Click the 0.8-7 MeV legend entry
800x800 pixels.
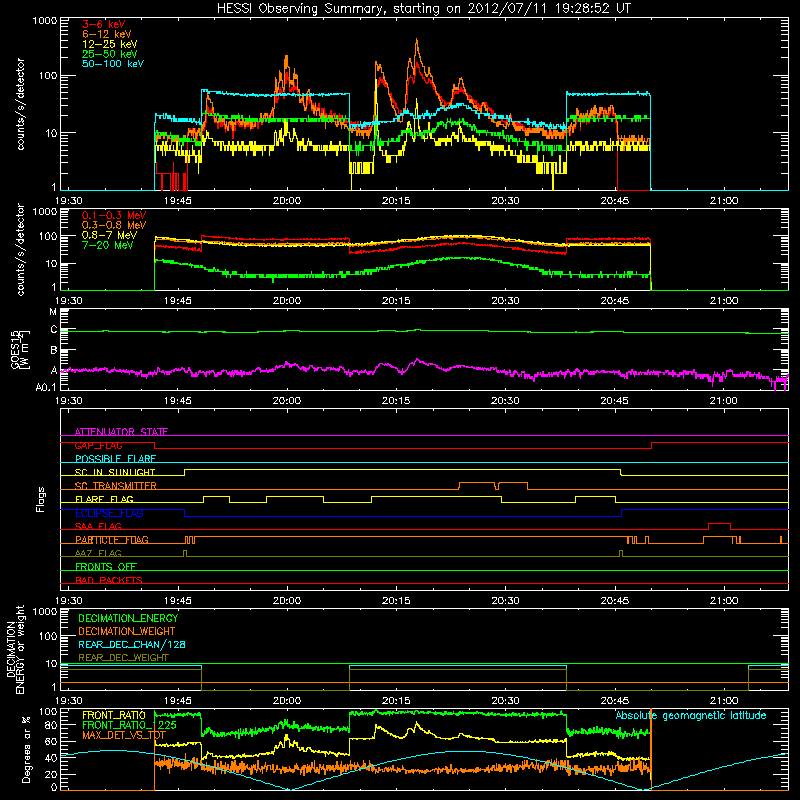[x=110, y=235]
